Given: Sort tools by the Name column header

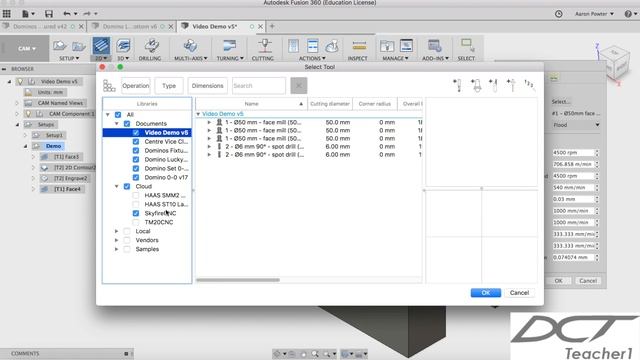Looking at the screenshot, I should [251, 104].
